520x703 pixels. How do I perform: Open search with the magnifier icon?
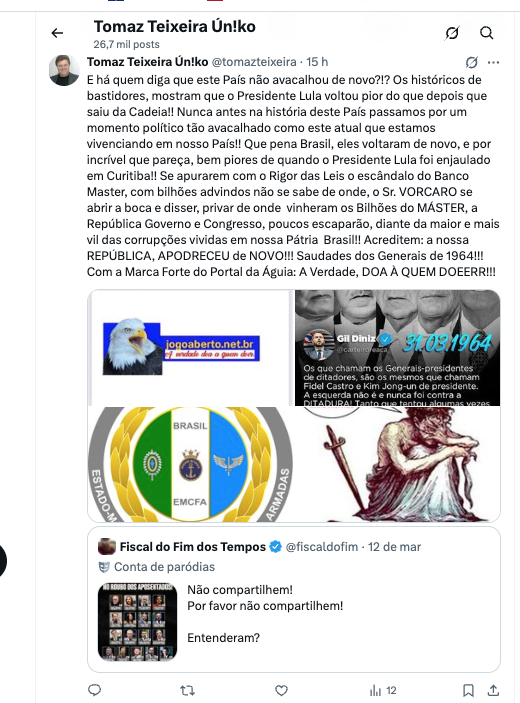click(x=486, y=33)
